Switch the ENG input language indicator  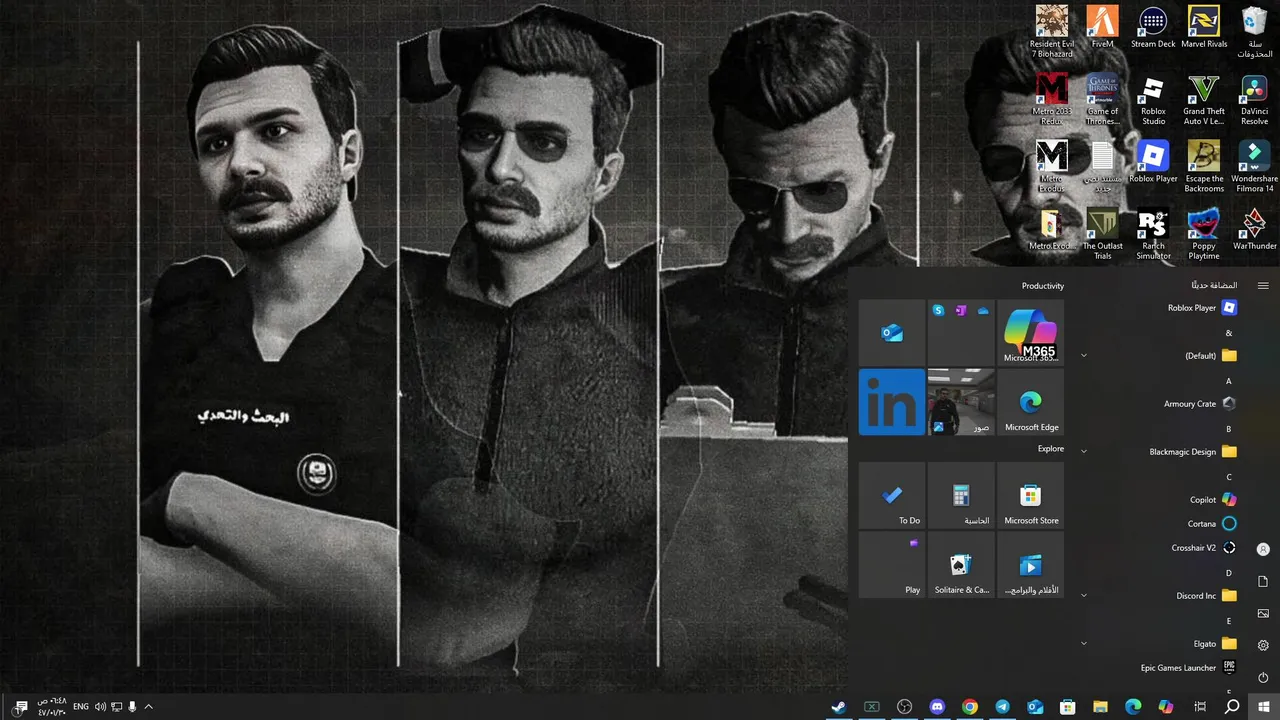click(81, 707)
